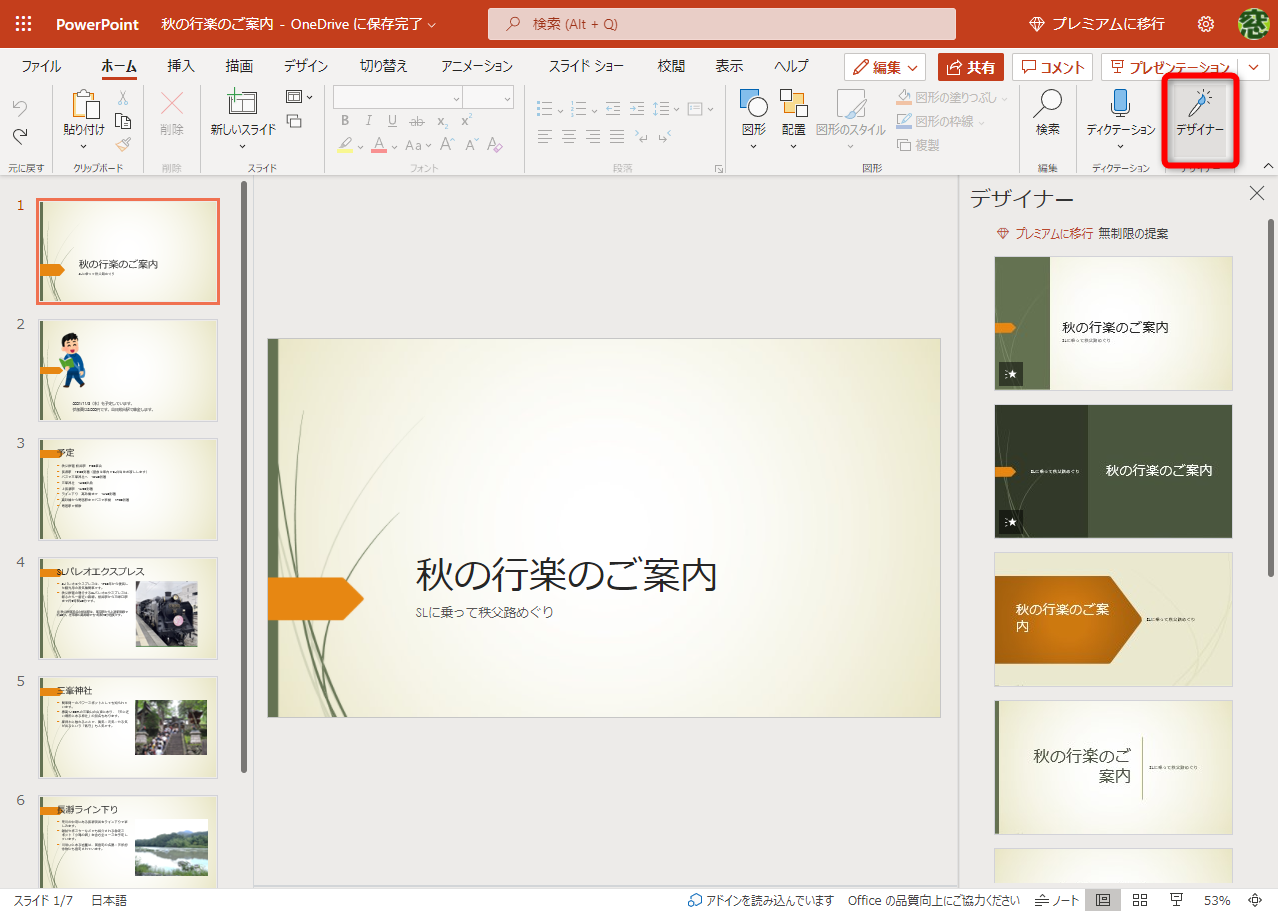Viewport: 1278px width, 911px height.
Task: Open the 表示 ribbon tab
Action: pyautogui.click(x=728, y=66)
